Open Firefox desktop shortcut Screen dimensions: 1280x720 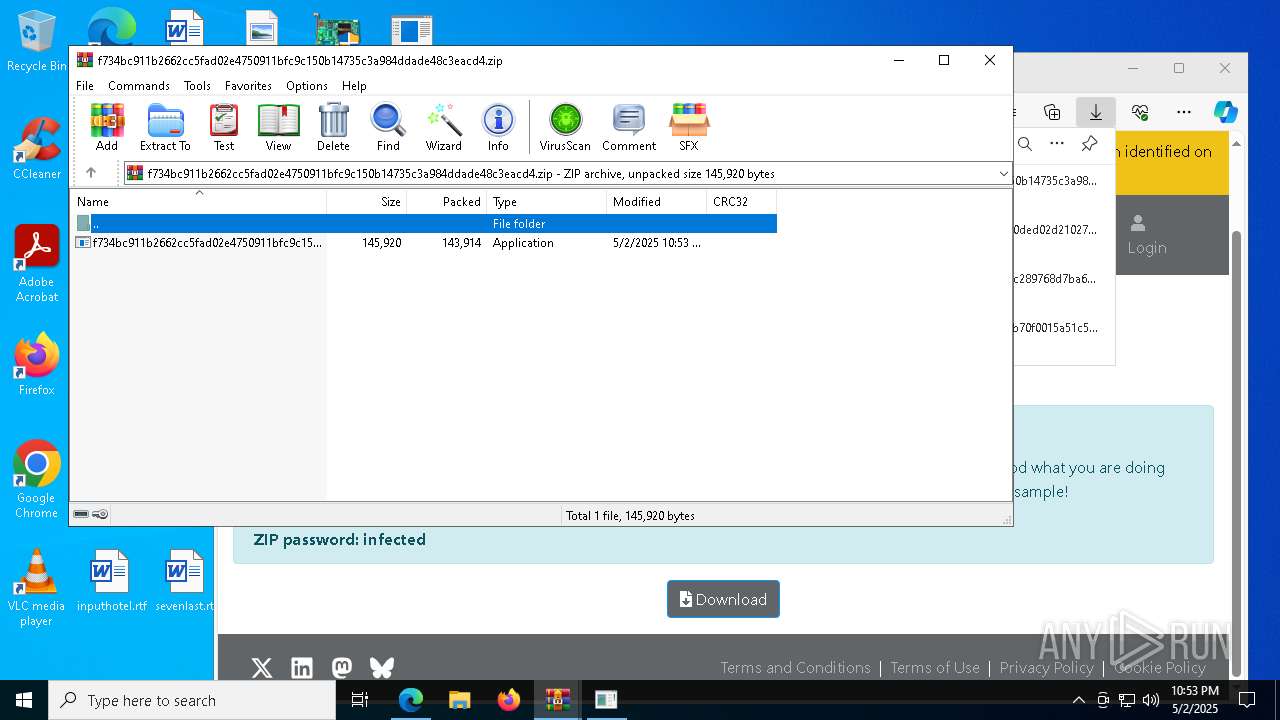coord(36,365)
